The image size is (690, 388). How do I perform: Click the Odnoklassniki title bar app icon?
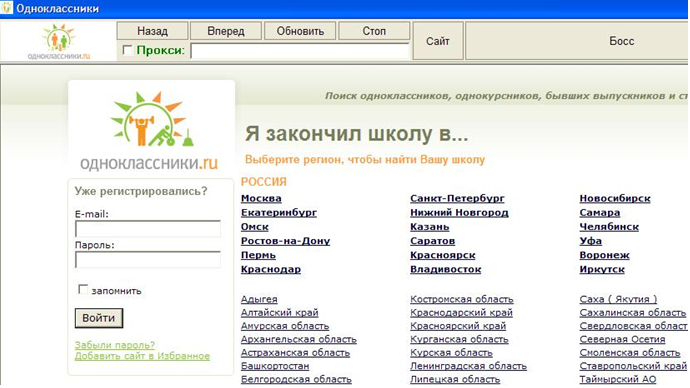click(7, 7)
